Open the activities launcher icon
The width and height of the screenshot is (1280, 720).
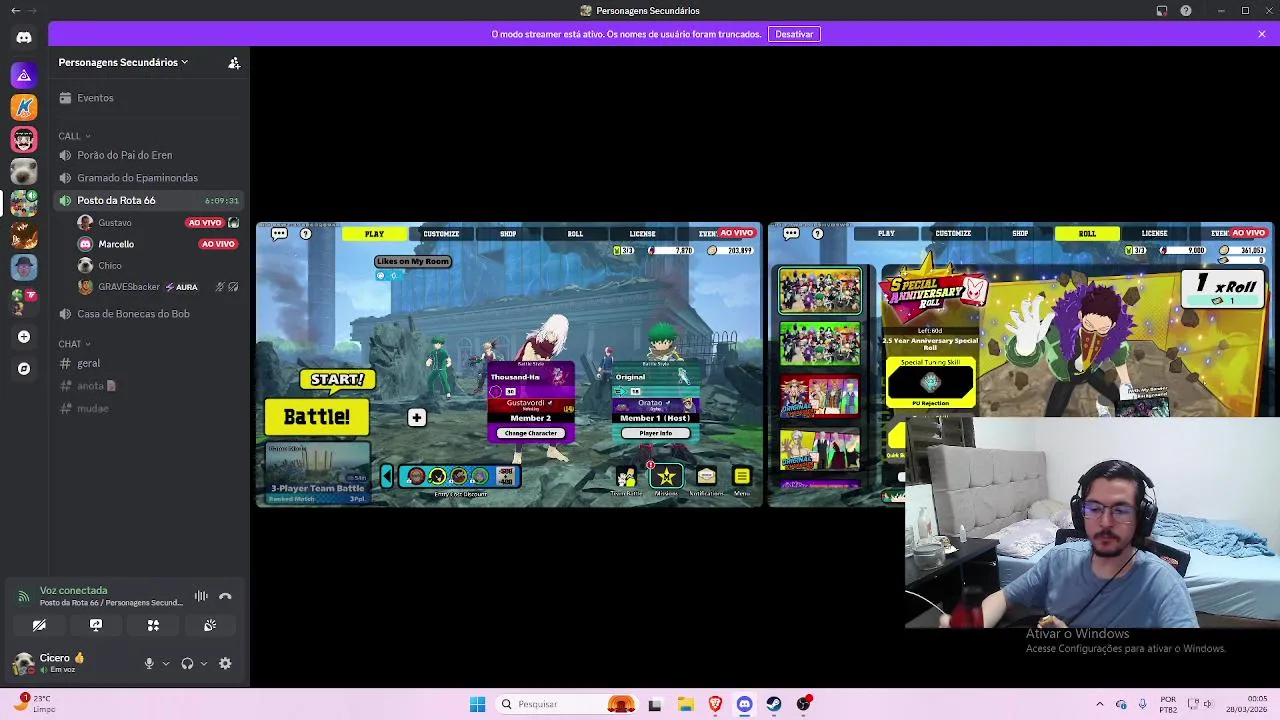pyautogui.click(x=153, y=625)
